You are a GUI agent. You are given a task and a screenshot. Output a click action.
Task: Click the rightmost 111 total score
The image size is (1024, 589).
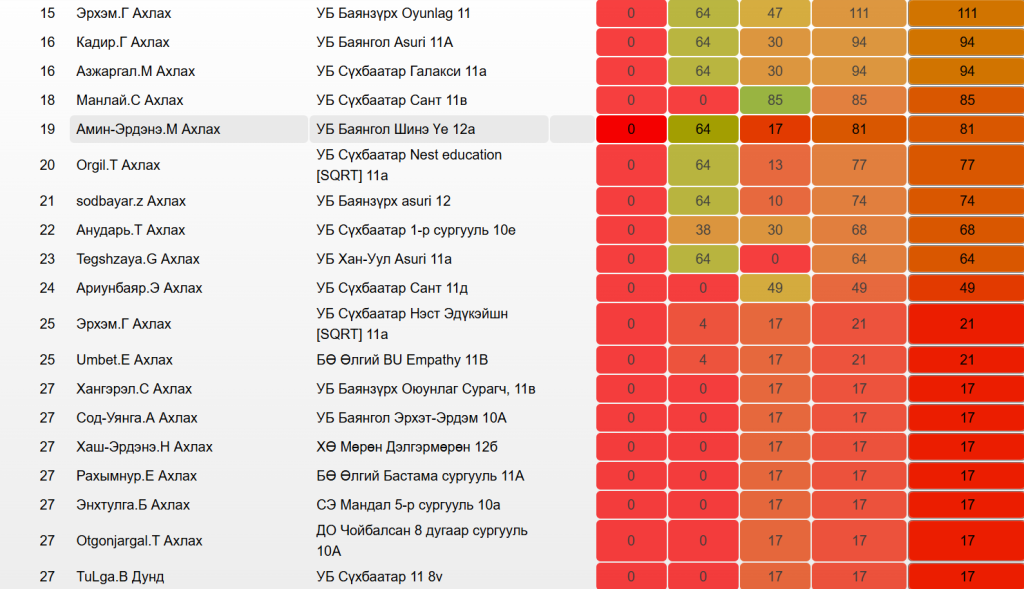(966, 13)
